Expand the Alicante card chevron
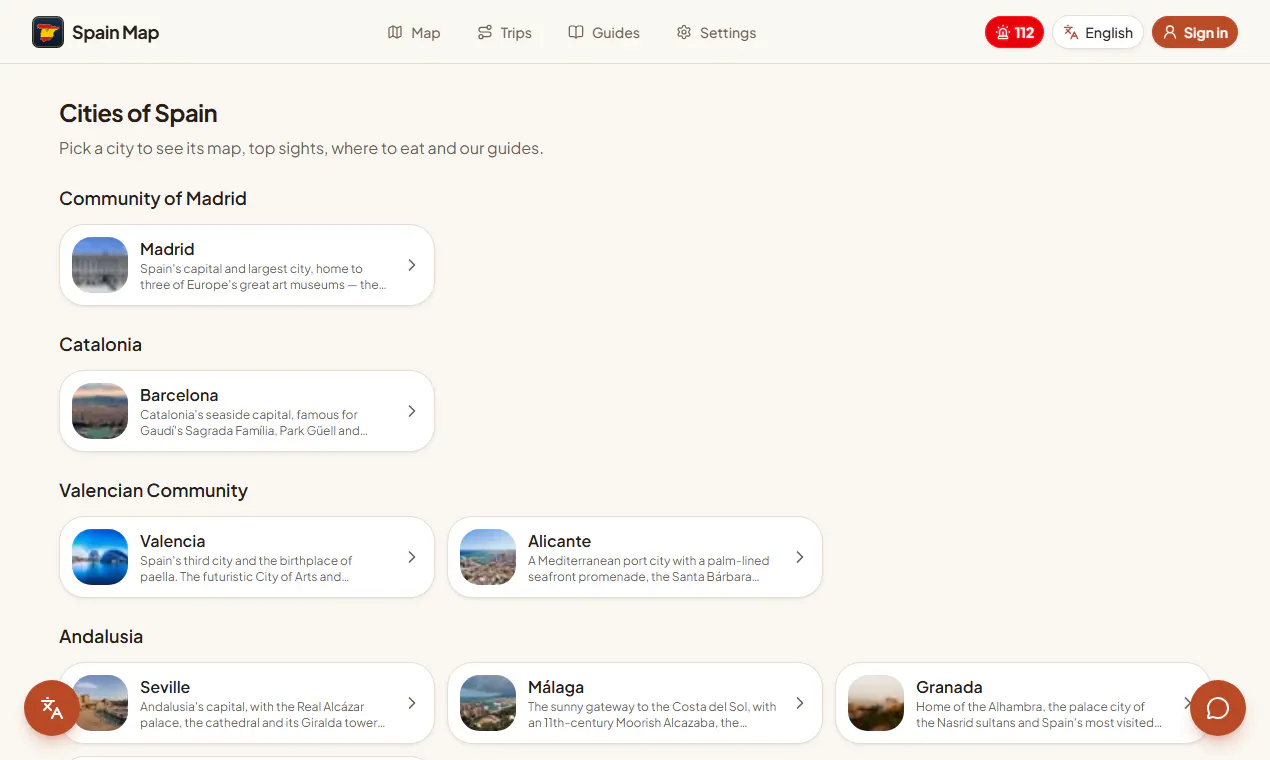The height and width of the screenshot is (760, 1270). [x=800, y=557]
